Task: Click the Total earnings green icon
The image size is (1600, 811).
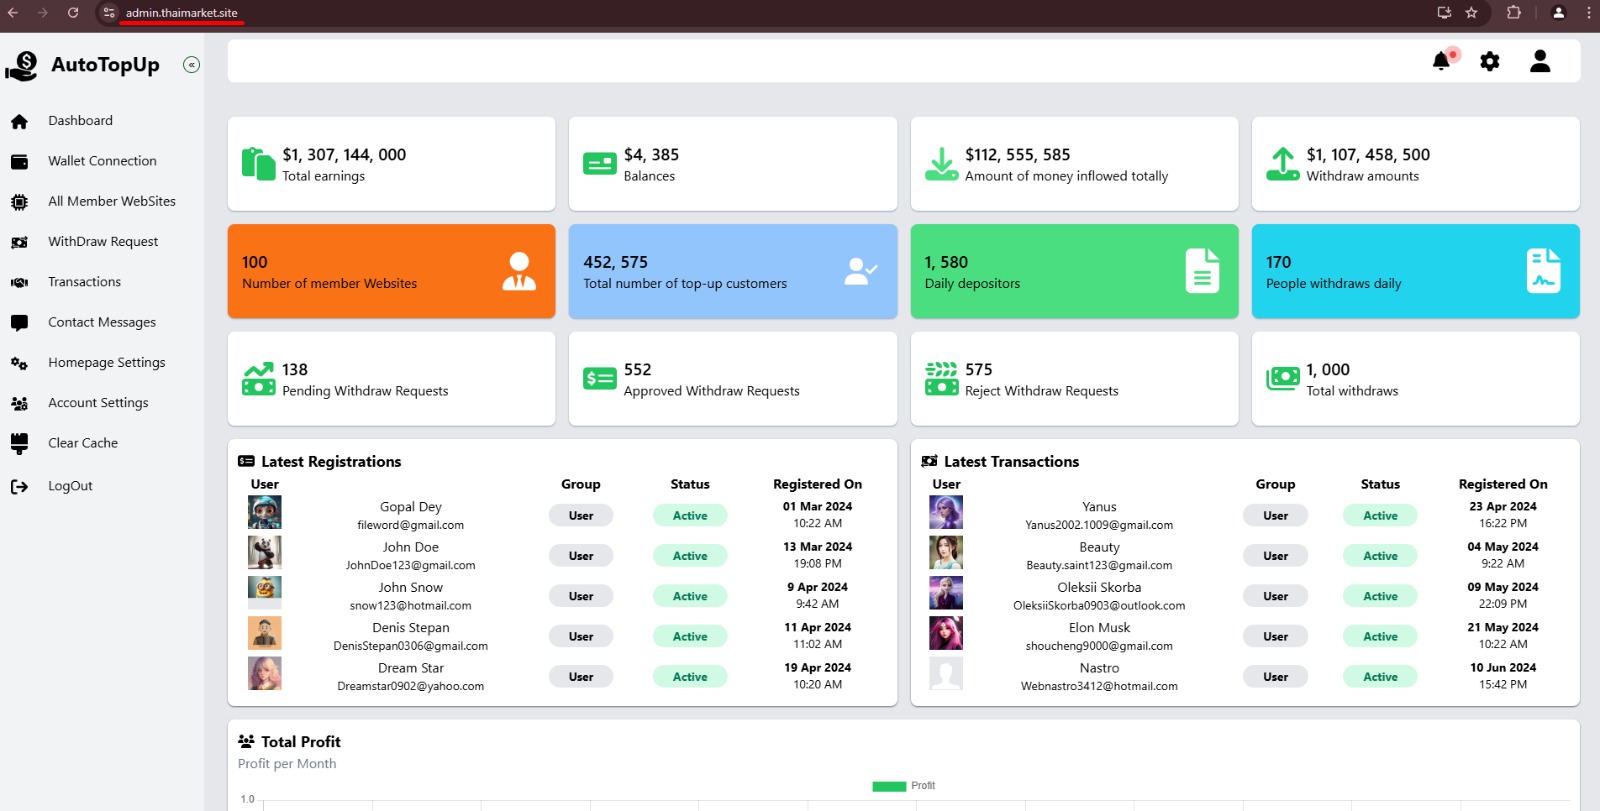Action: point(258,164)
